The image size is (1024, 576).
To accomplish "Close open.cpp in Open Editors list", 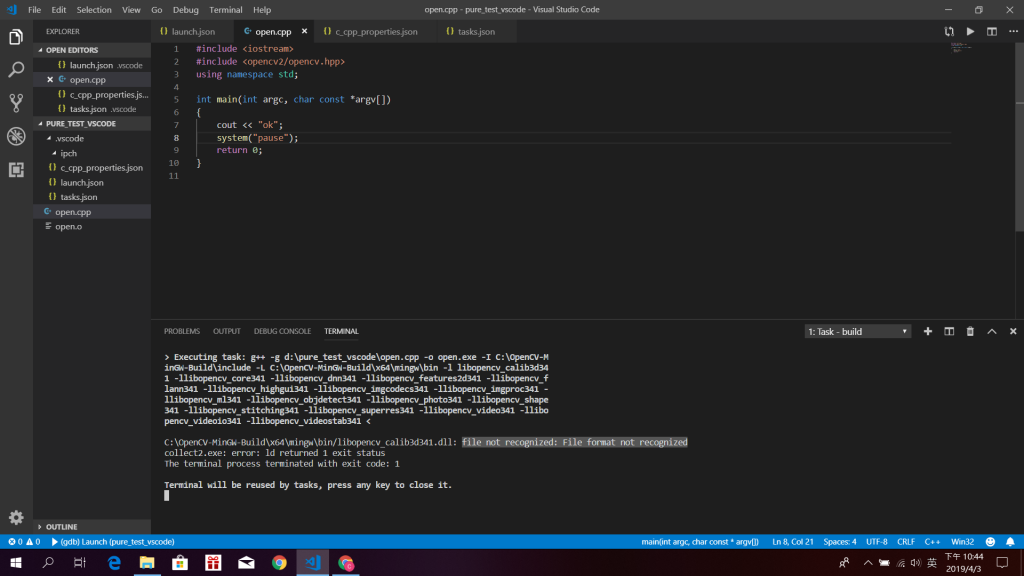I will click(x=50, y=80).
